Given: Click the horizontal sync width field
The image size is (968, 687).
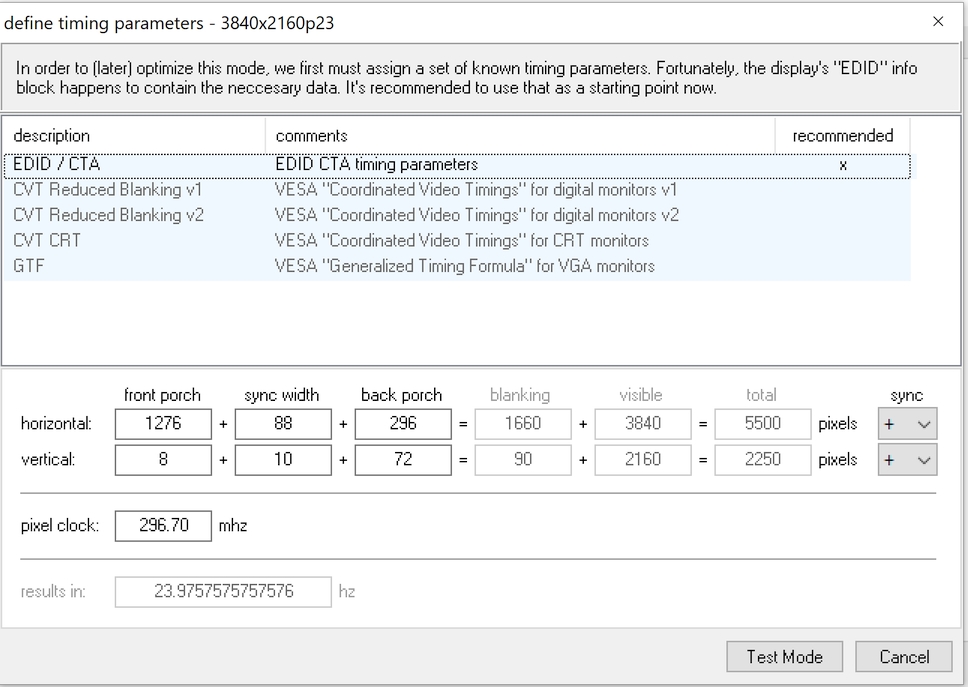Looking at the screenshot, I should [x=283, y=424].
